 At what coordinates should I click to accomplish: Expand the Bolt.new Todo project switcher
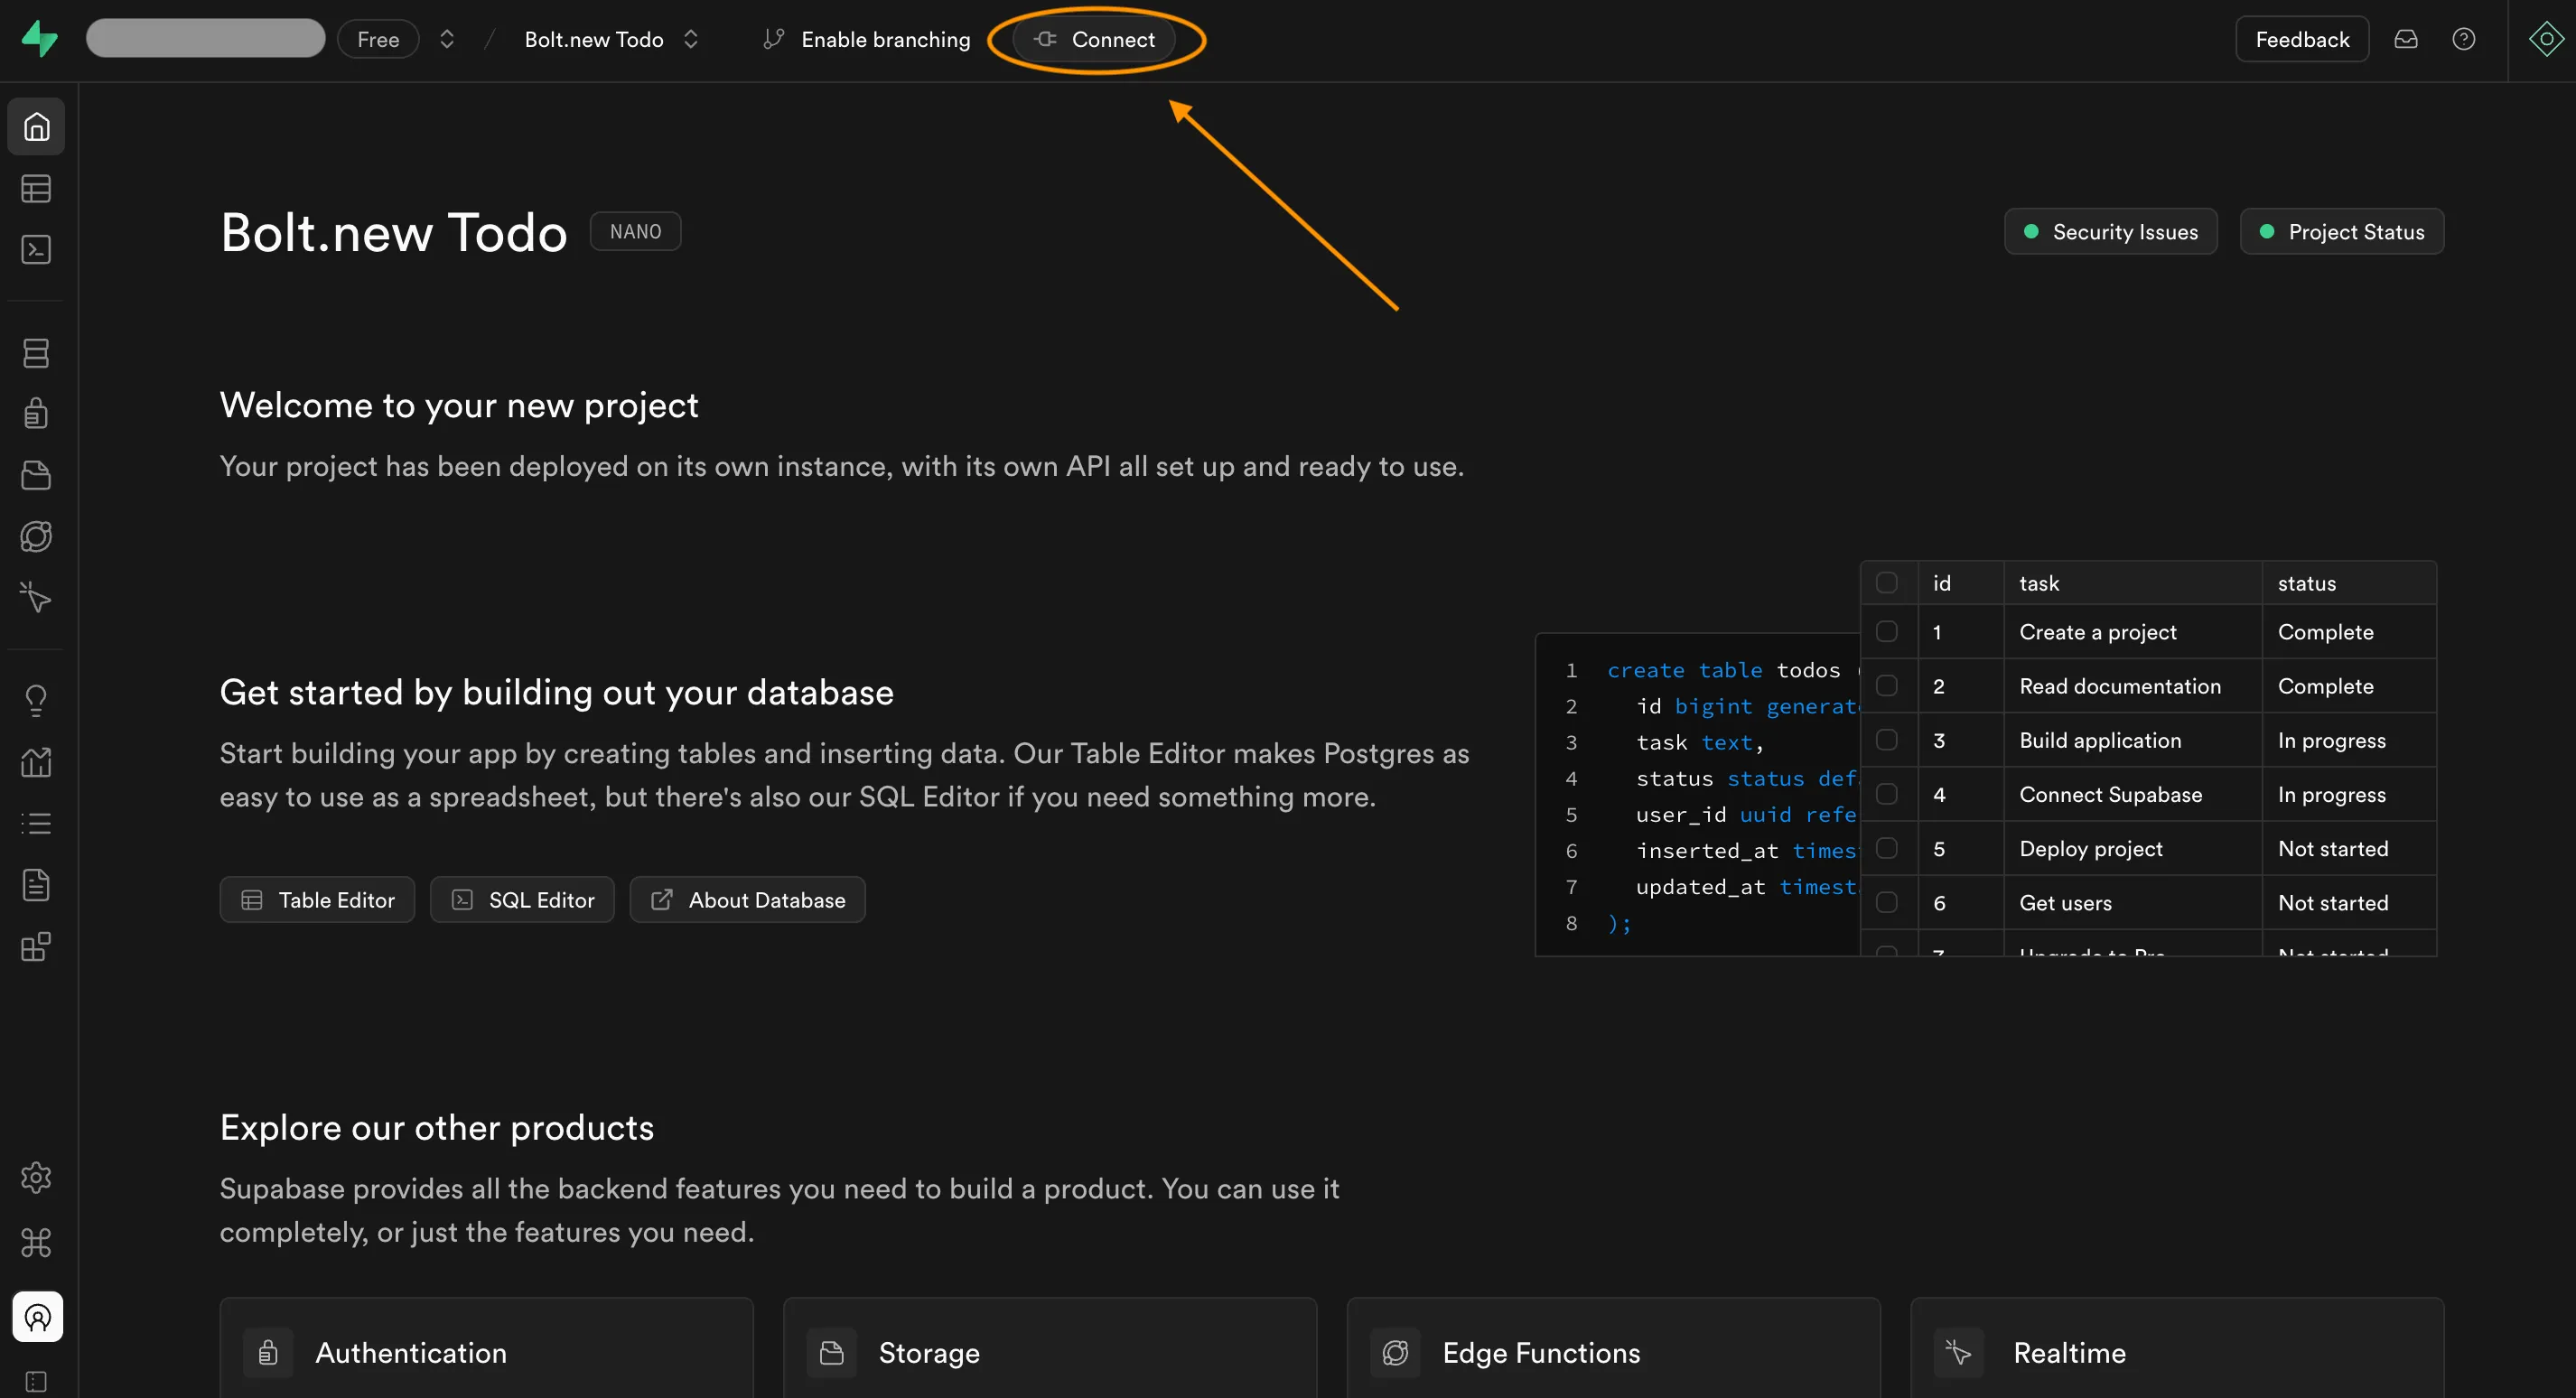click(x=690, y=39)
